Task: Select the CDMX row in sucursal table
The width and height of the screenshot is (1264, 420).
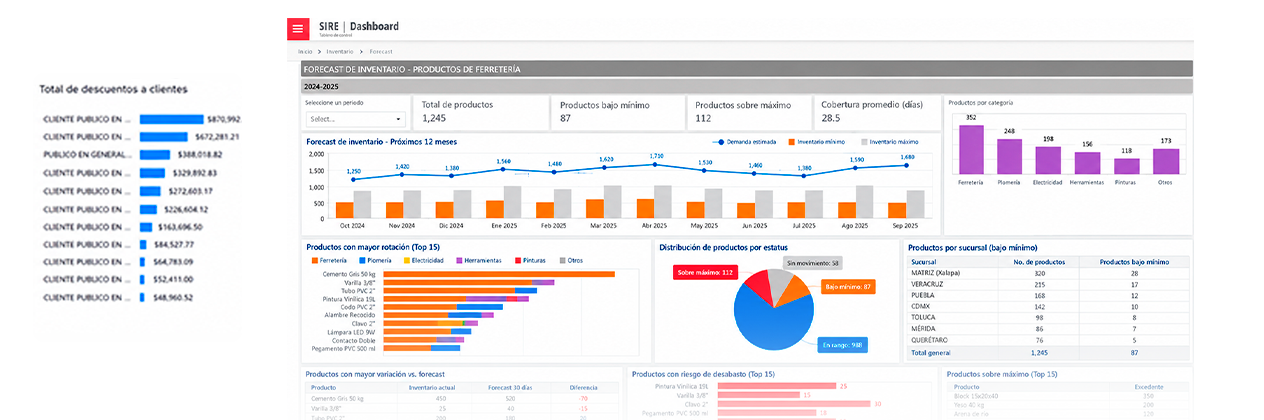Action: pos(1049,307)
